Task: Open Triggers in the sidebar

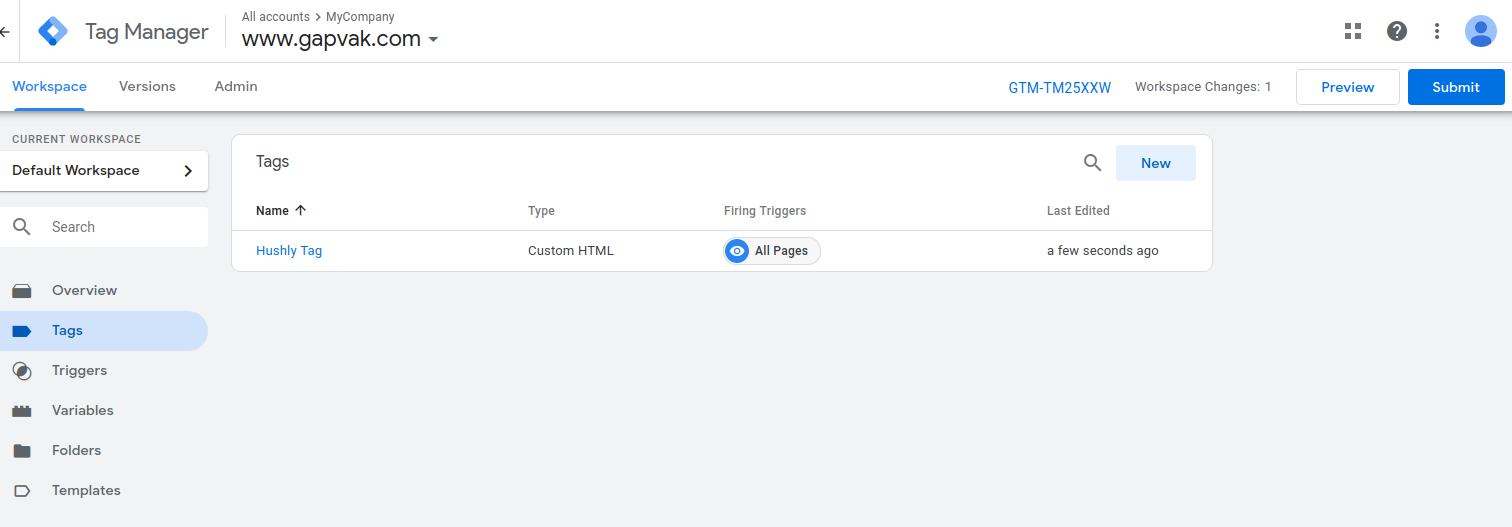Action: click(x=104, y=371)
